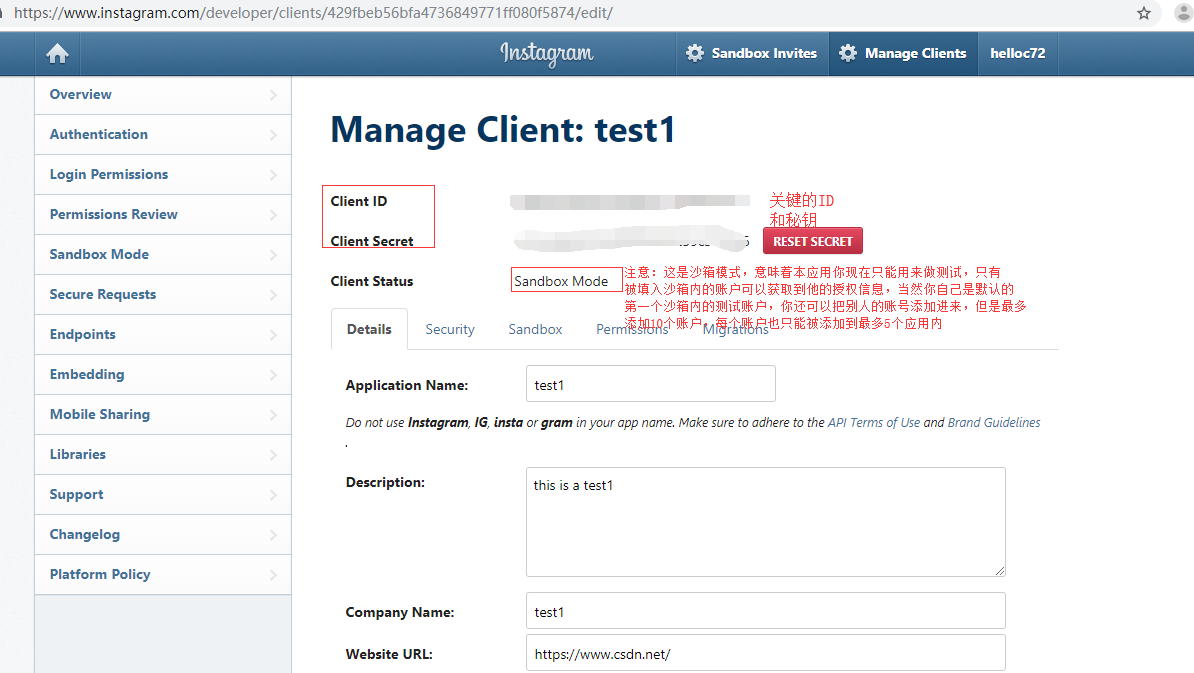Click the Website URL field
1194x673 pixels.
coord(765,653)
